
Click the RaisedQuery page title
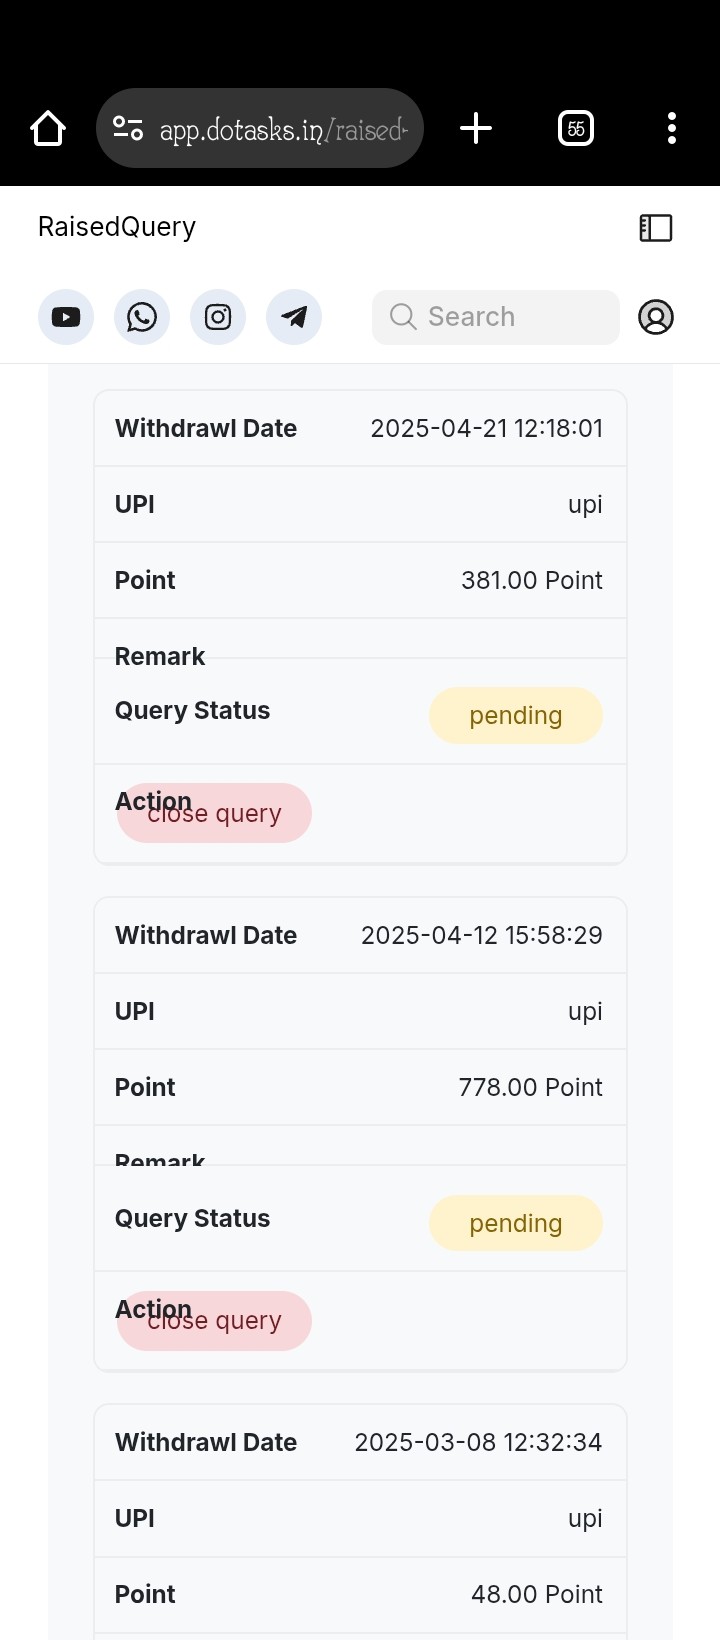[x=117, y=227]
